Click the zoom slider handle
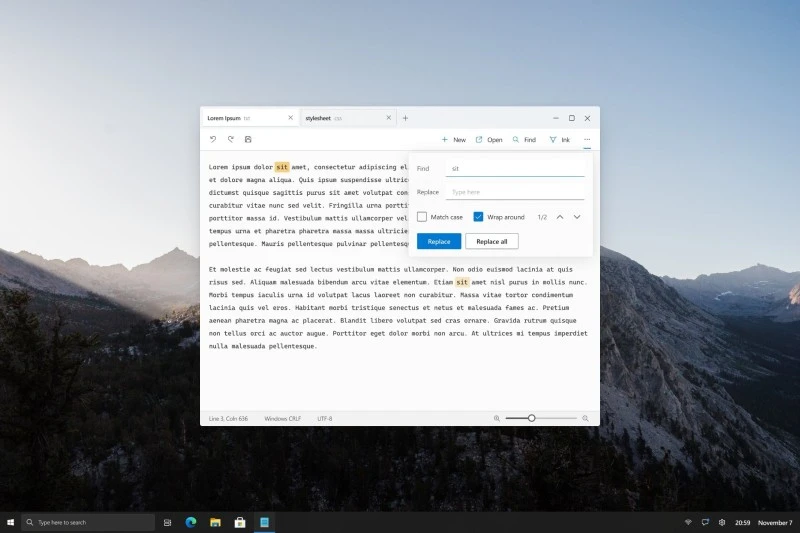Viewport: 800px width, 533px height. click(x=532, y=418)
